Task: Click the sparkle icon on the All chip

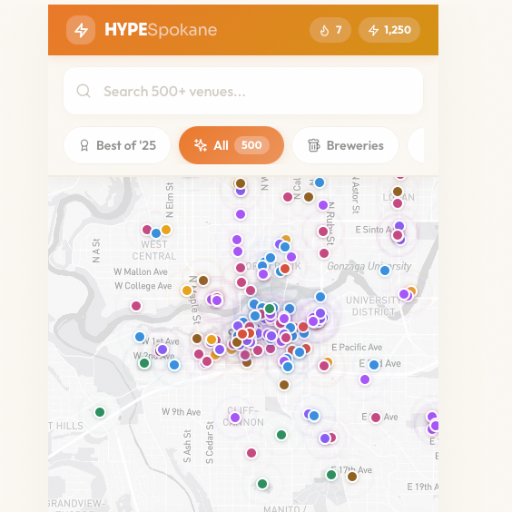Action: (200, 145)
